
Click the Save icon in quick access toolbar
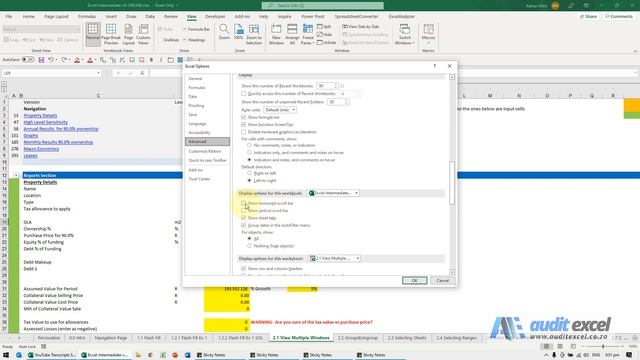pos(41,60)
